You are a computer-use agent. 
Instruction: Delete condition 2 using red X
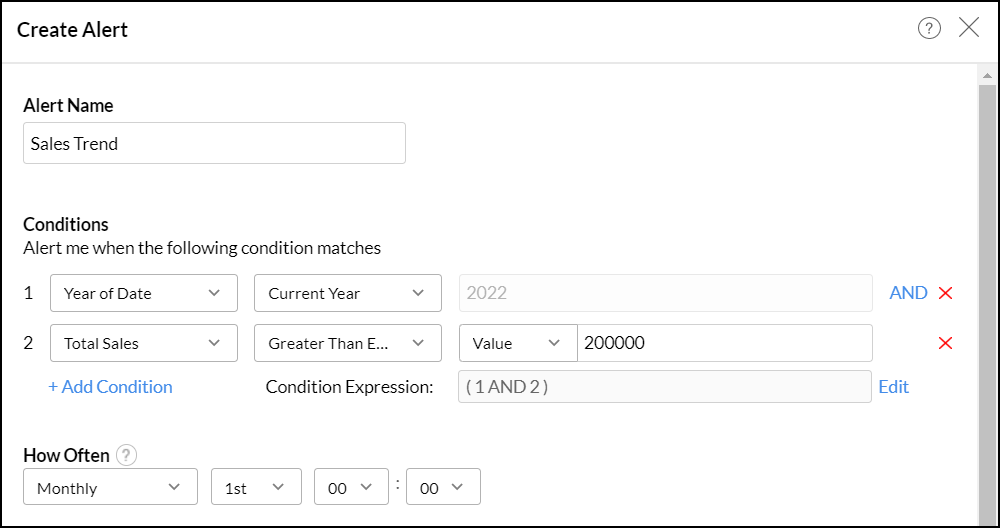945,343
